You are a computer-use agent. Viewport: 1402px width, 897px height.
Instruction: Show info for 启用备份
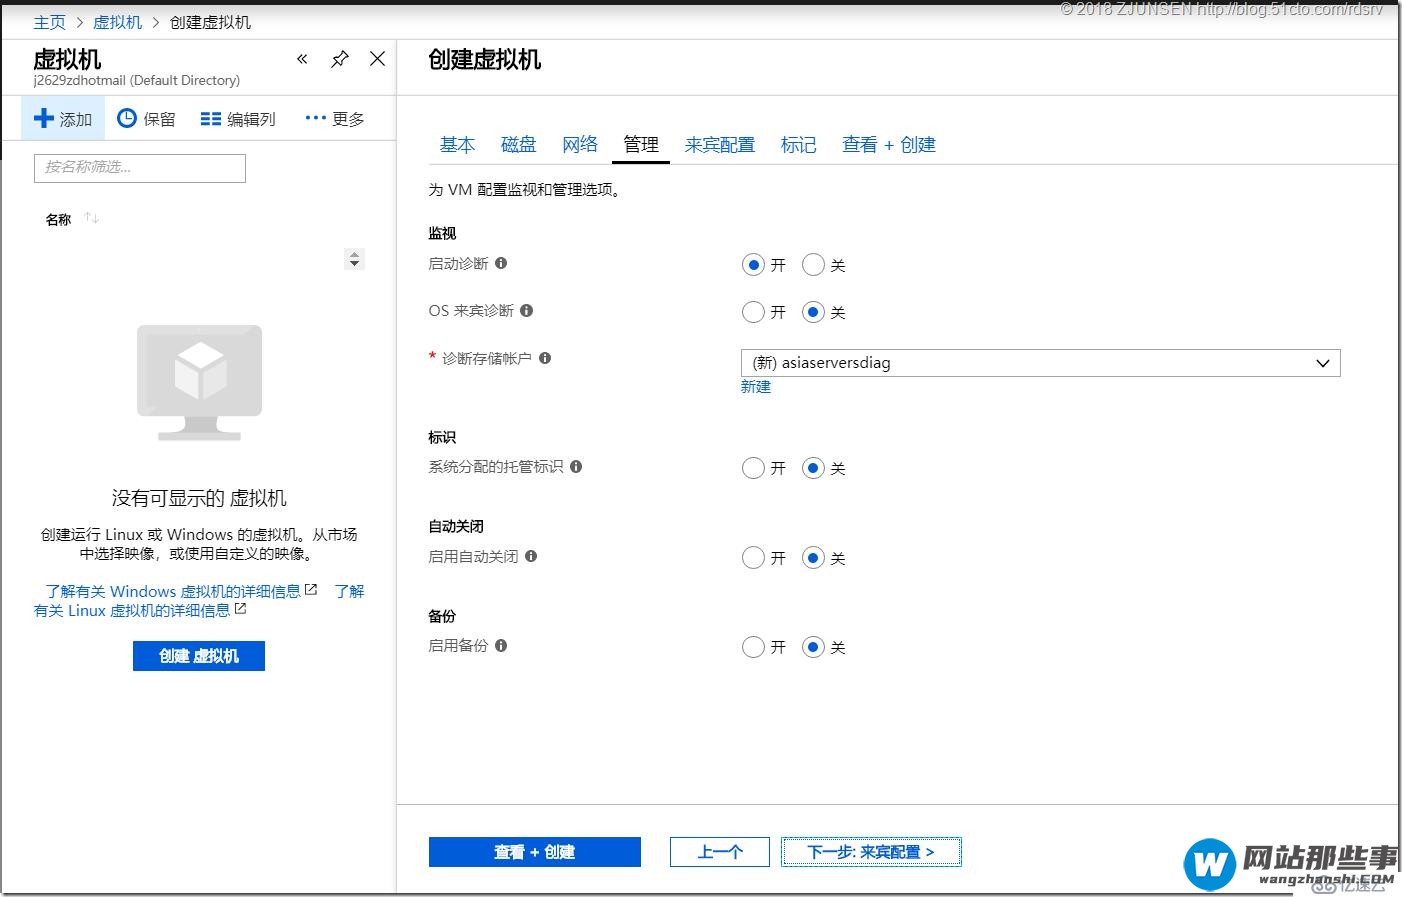point(501,645)
